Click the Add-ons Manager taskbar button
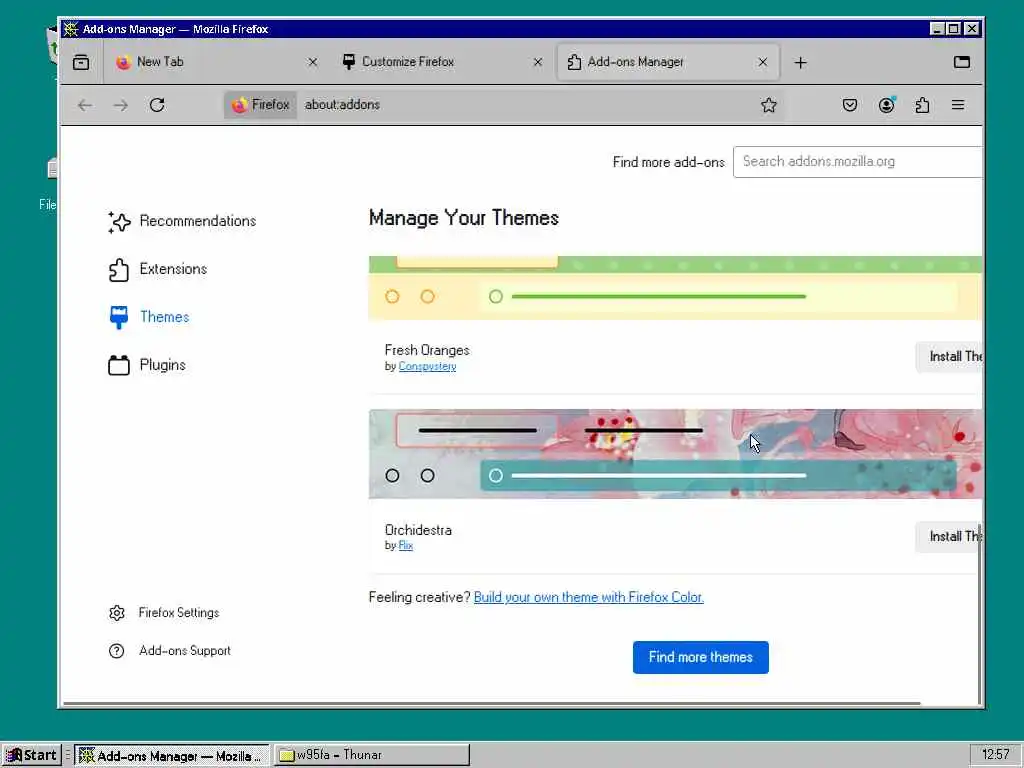 (x=172, y=756)
